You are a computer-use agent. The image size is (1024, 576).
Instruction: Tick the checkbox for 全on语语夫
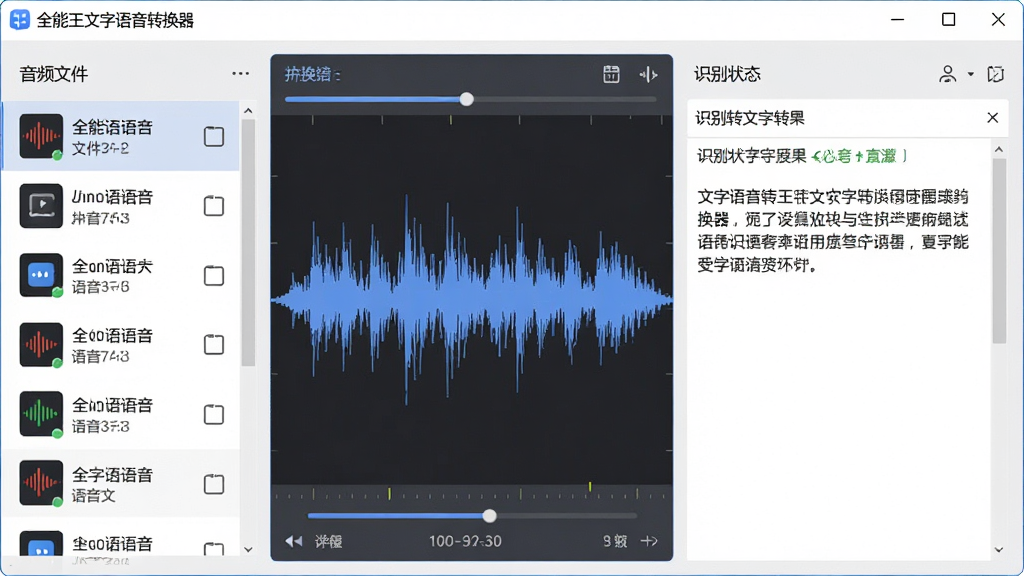(x=214, y=276)
